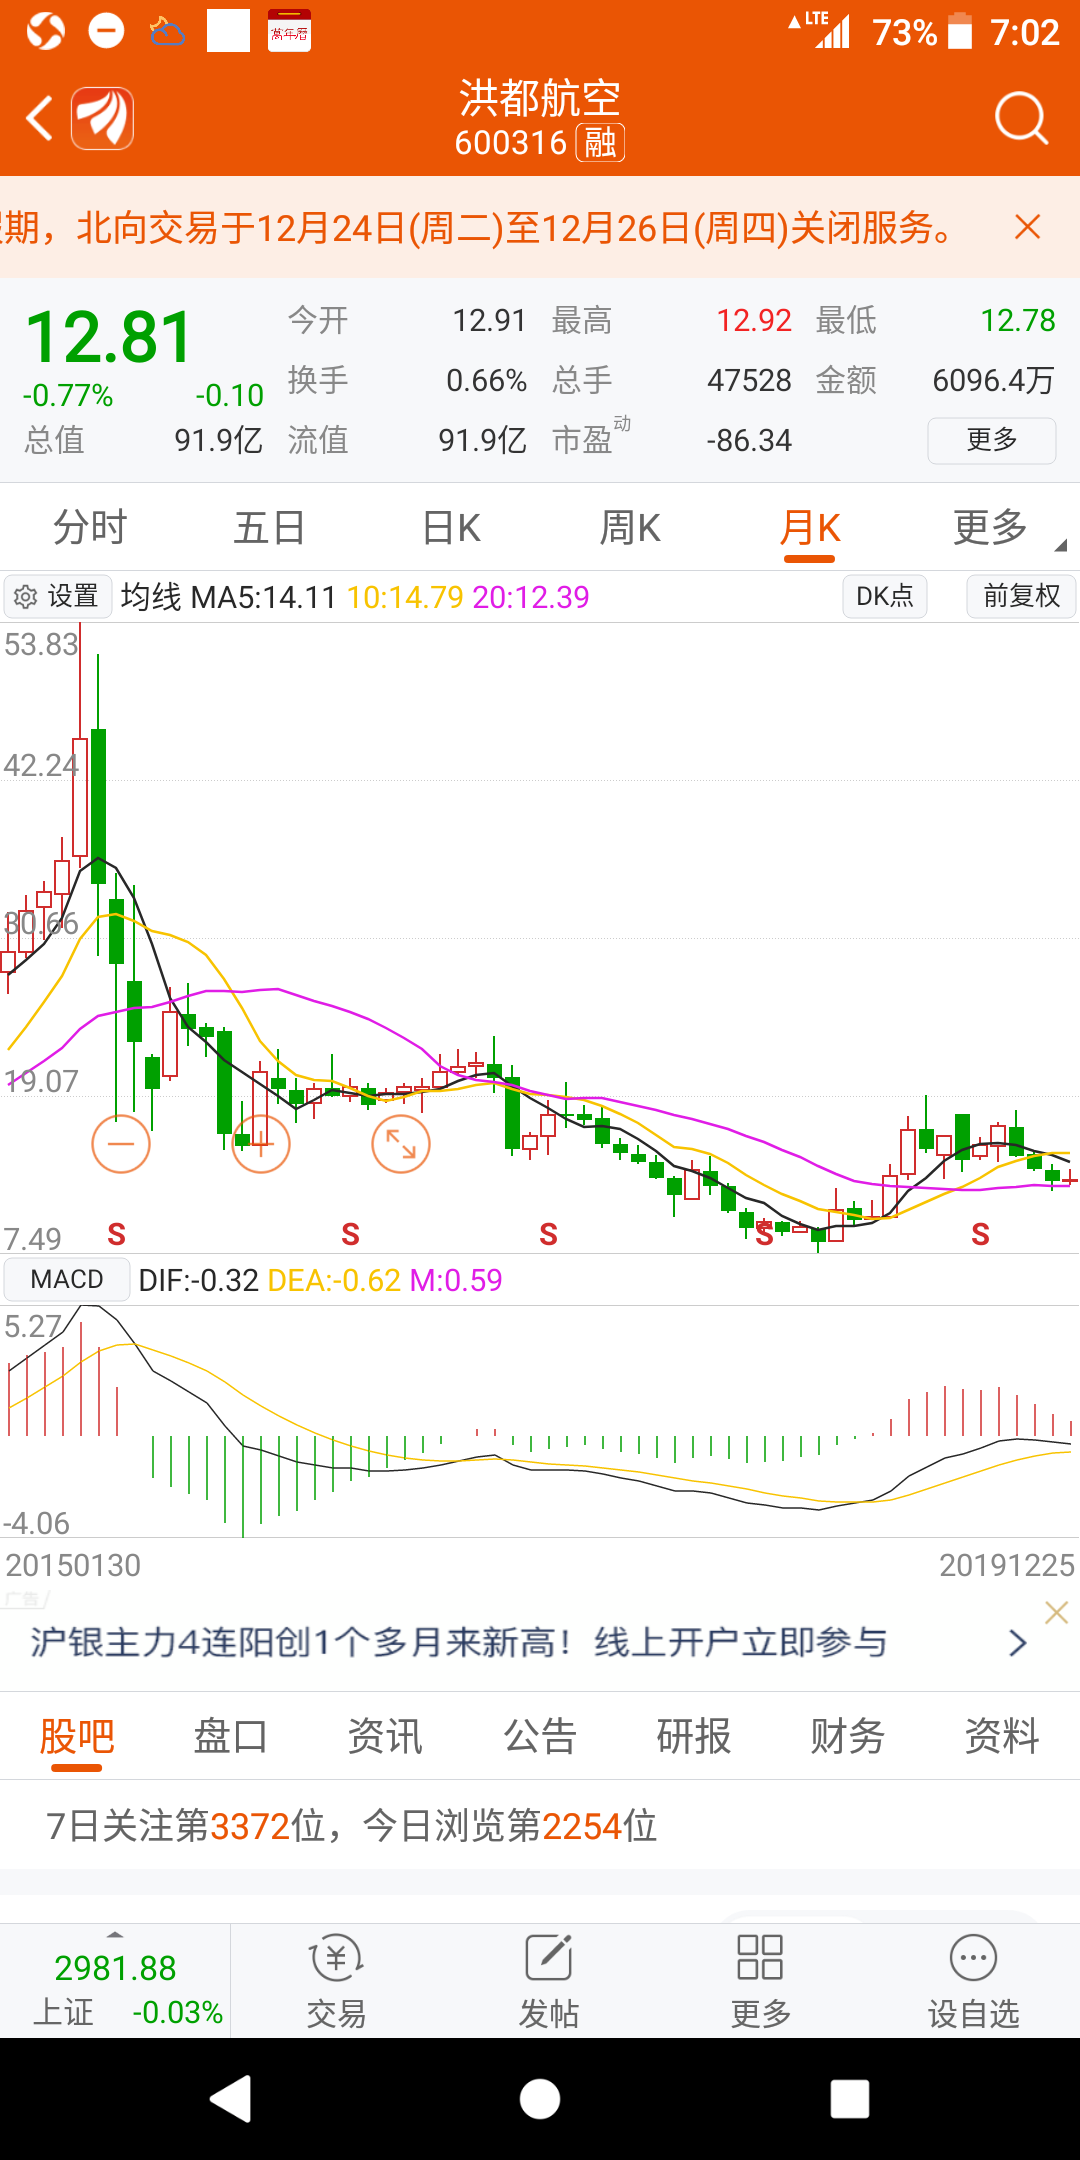Screen dimensions: 1080x2160
Task: Tap the ad chevron arrow
Action: point(1018,1643)
